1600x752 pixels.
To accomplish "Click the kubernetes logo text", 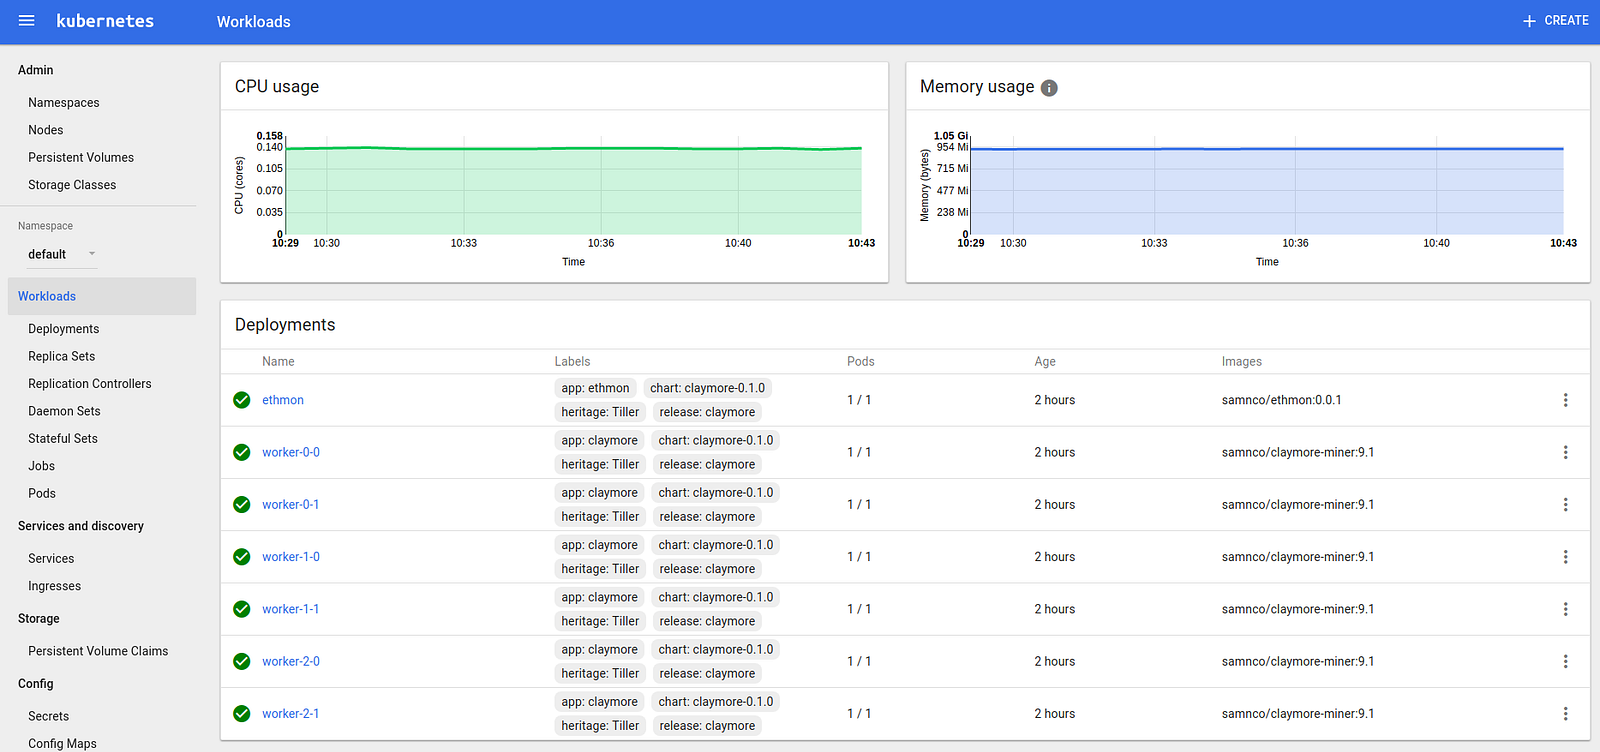I will tap(105, 21).
